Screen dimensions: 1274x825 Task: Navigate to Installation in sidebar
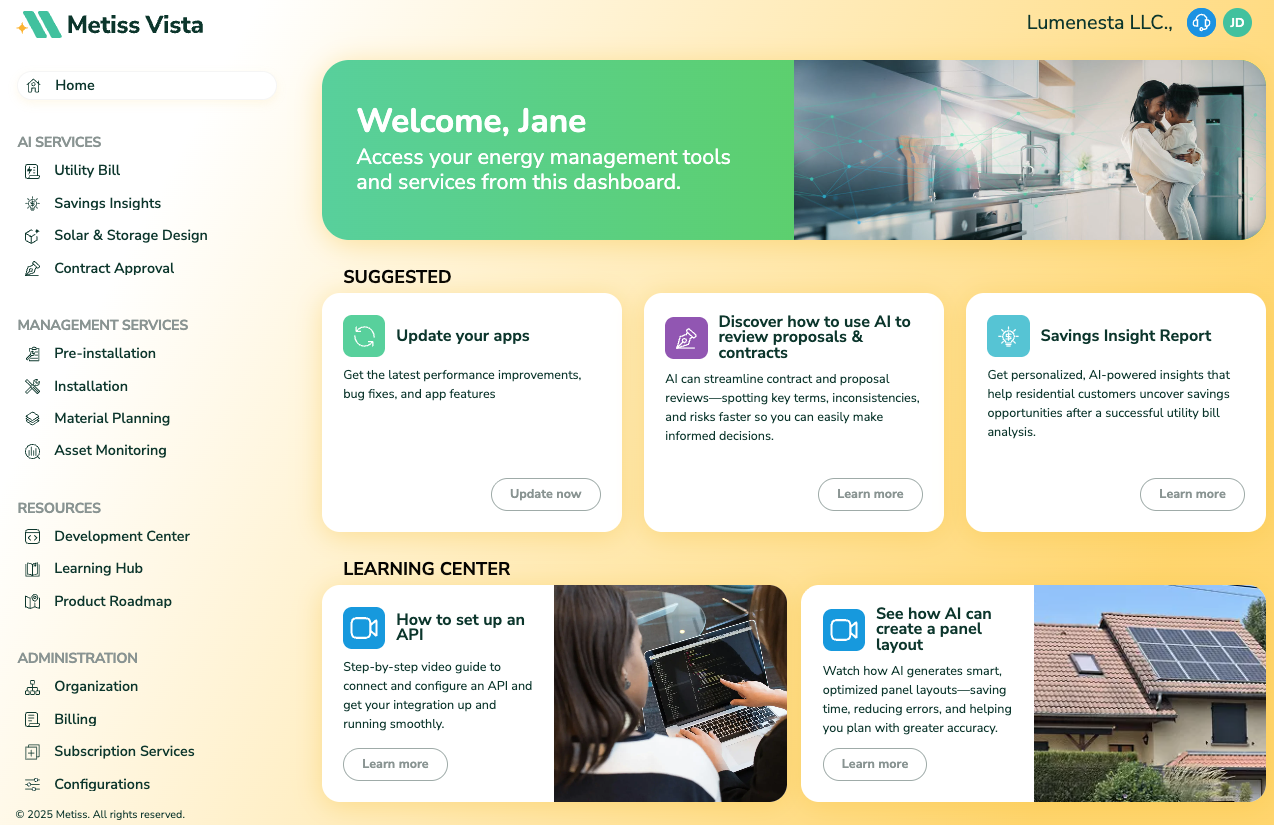pos(91,386)
